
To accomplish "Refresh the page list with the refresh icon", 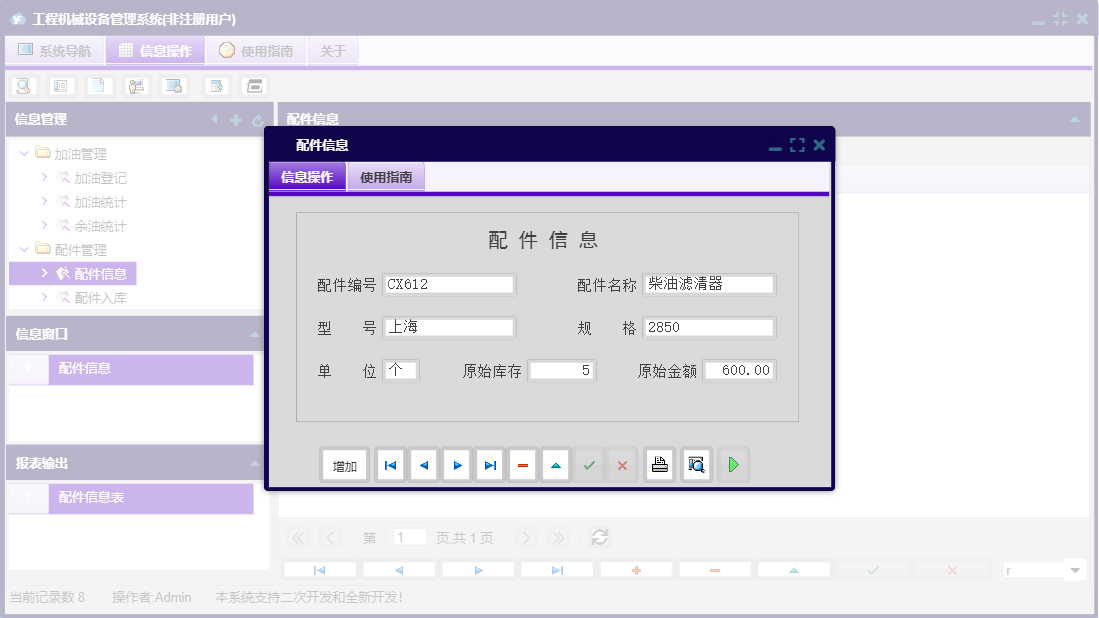I will (x=599, y=537).
